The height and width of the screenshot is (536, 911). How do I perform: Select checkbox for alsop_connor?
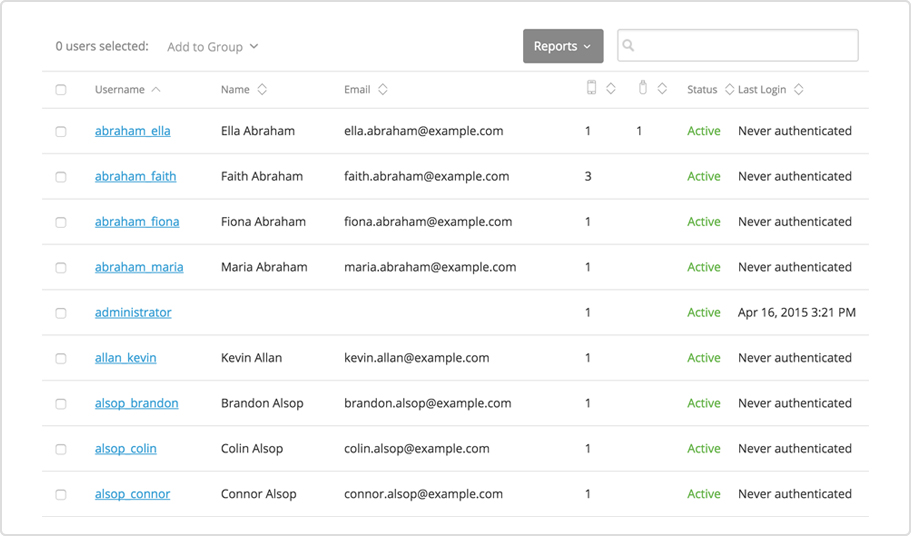pos(61,495)
